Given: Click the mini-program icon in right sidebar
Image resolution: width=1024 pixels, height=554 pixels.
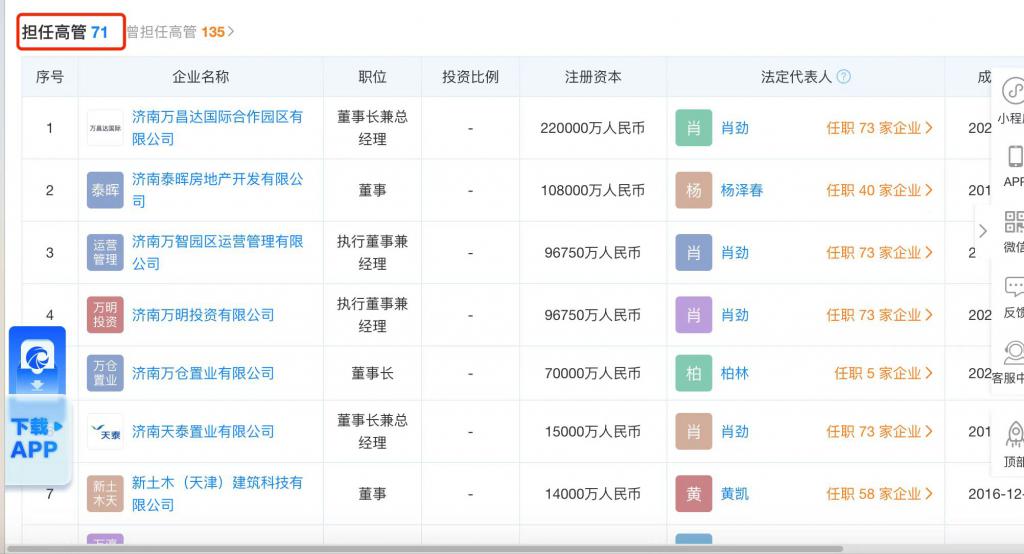Looking at the screenshot, I should (1014, 93).
